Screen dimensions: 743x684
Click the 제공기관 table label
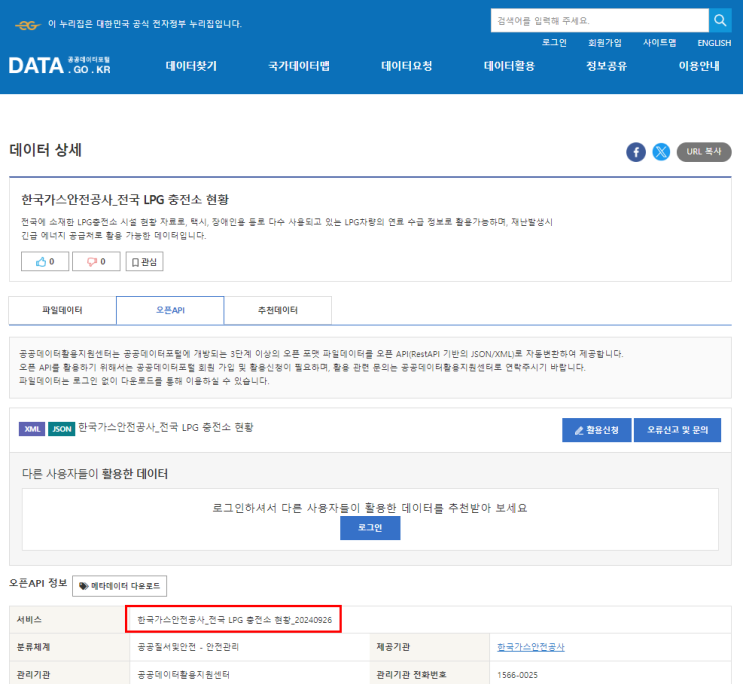click(x=393, y=647)
